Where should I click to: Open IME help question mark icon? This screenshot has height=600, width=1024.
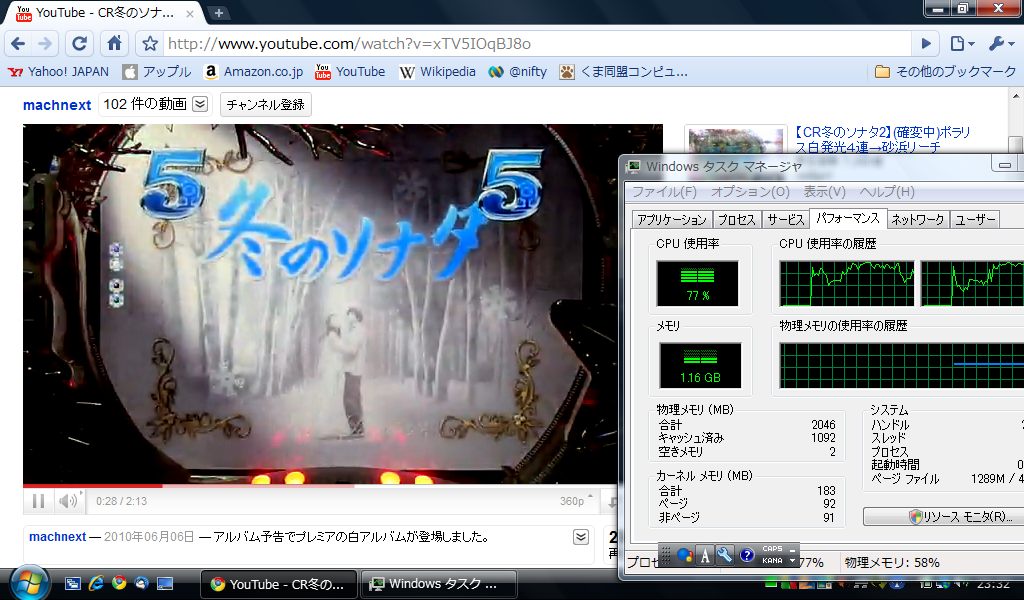[x=747, y=555]
